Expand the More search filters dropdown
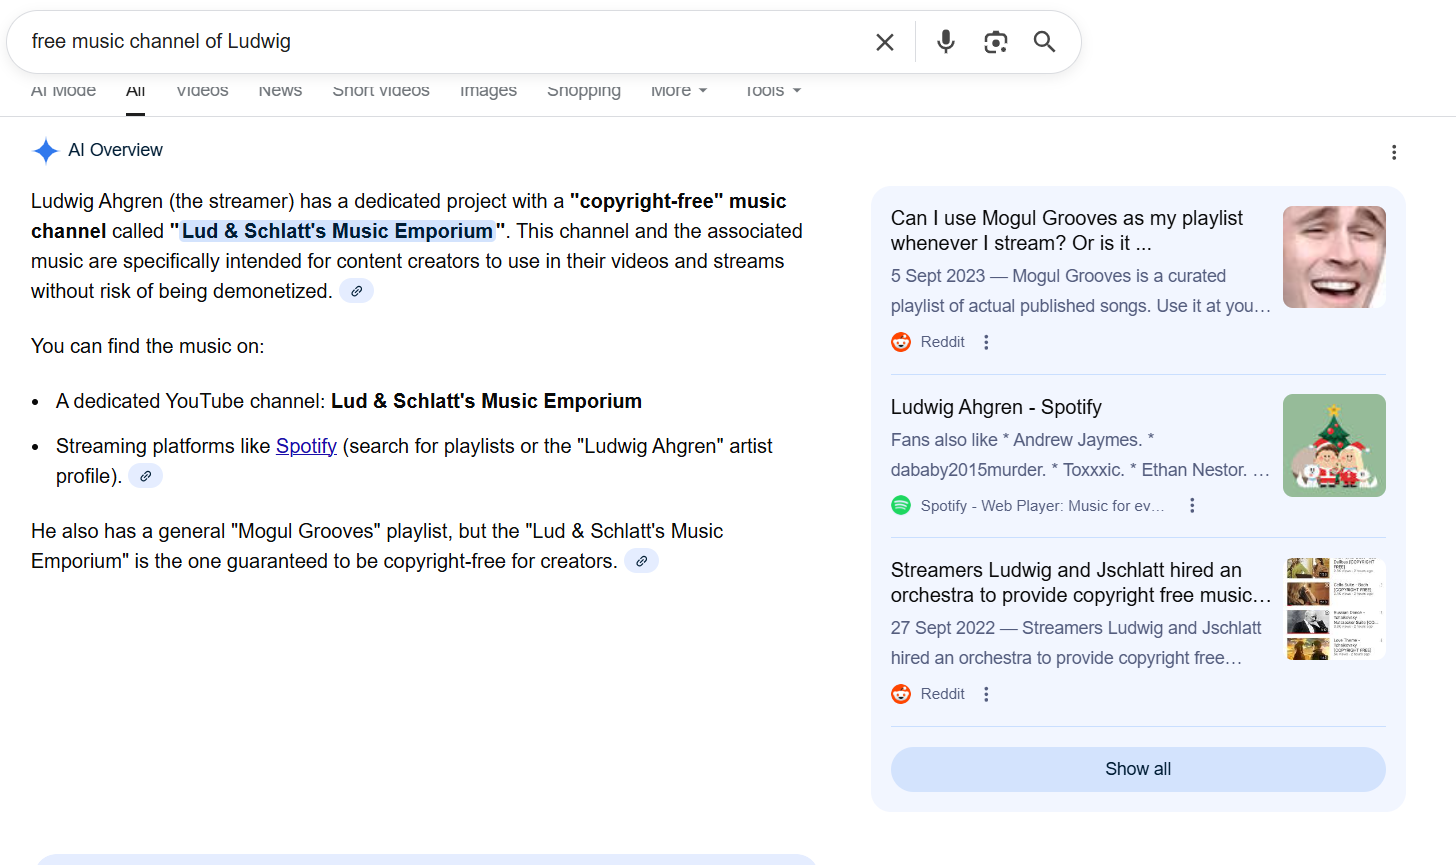Viewport: 1456px width, 865px height. pyautogui.click(x=678, y=91)
